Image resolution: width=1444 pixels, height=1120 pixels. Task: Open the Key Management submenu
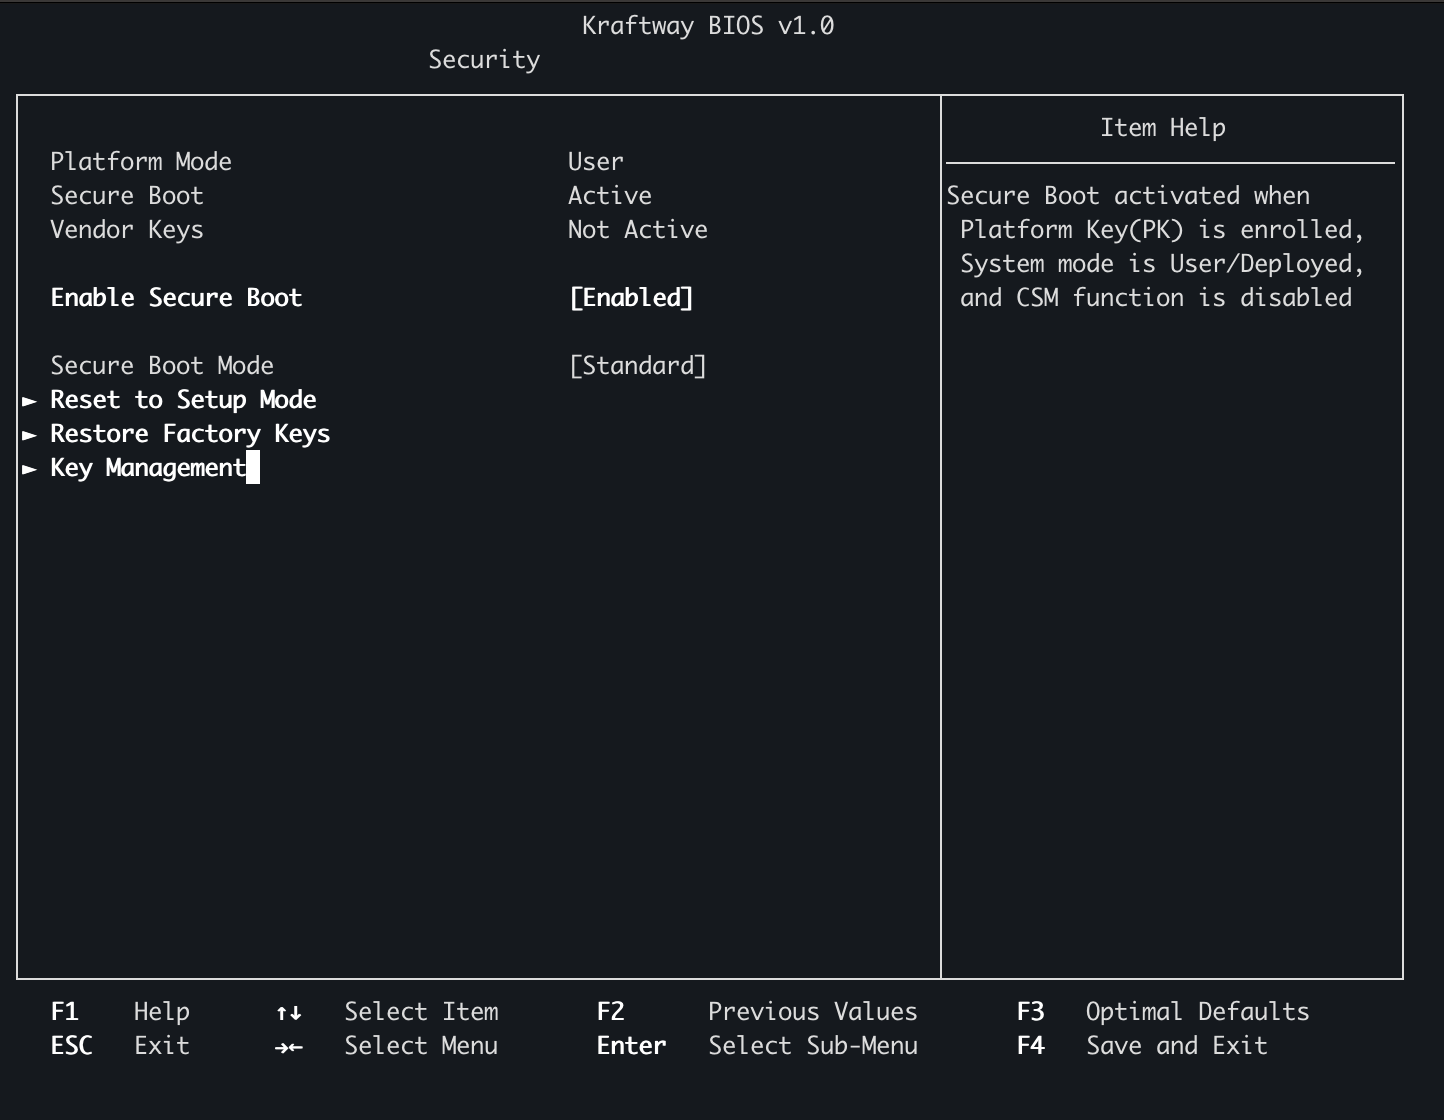(x=148, y=468)
